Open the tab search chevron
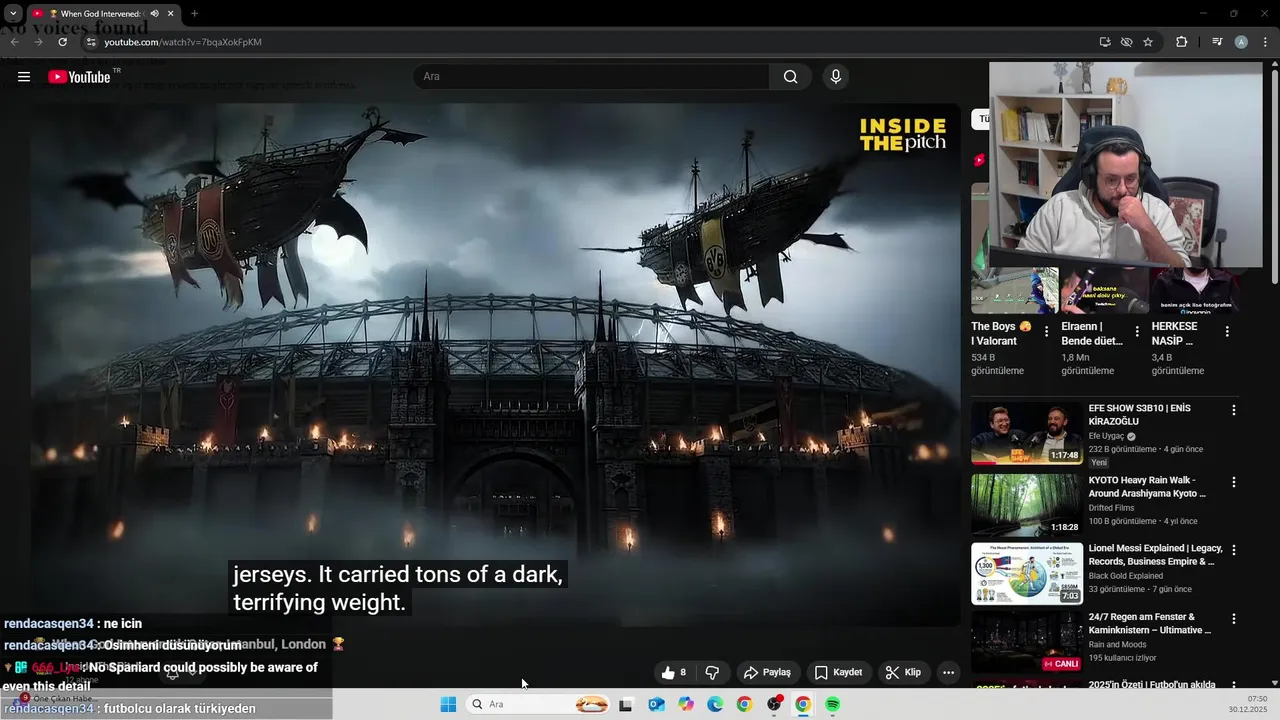 (x=13, y=14)
